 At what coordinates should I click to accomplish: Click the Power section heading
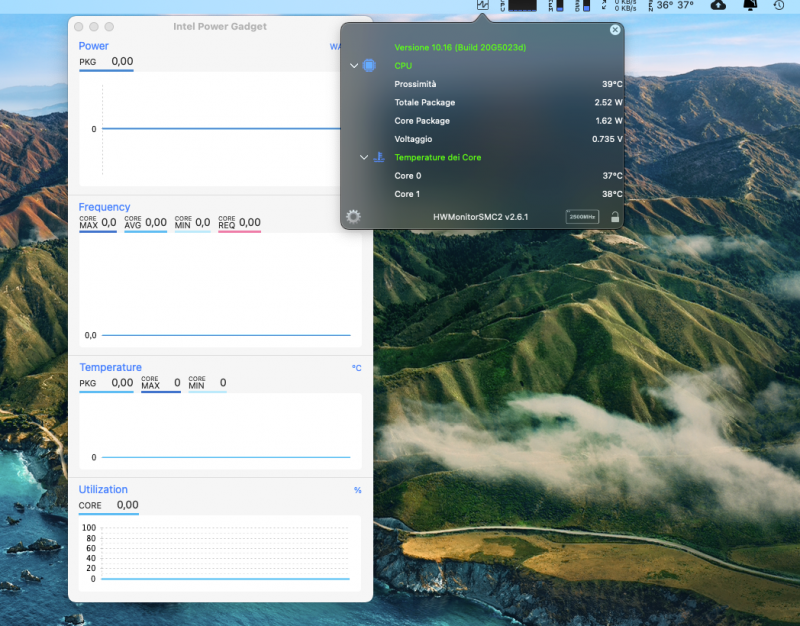click(x=94, y=46)
